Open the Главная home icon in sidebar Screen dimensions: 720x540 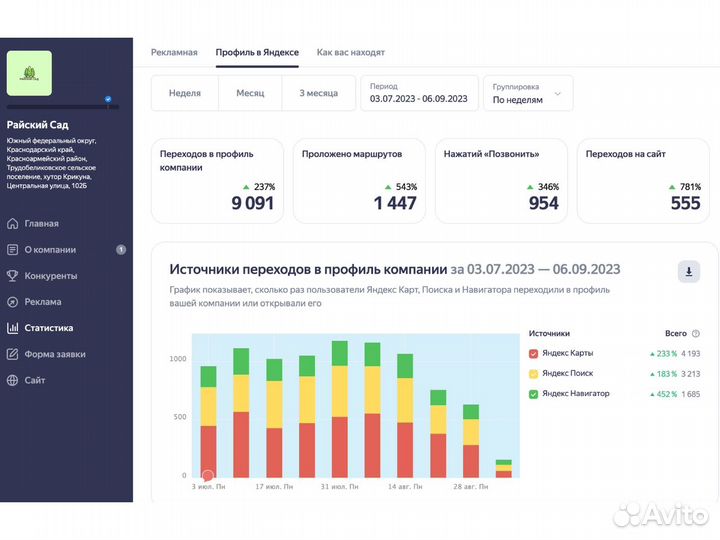click(x=12, y=224)
